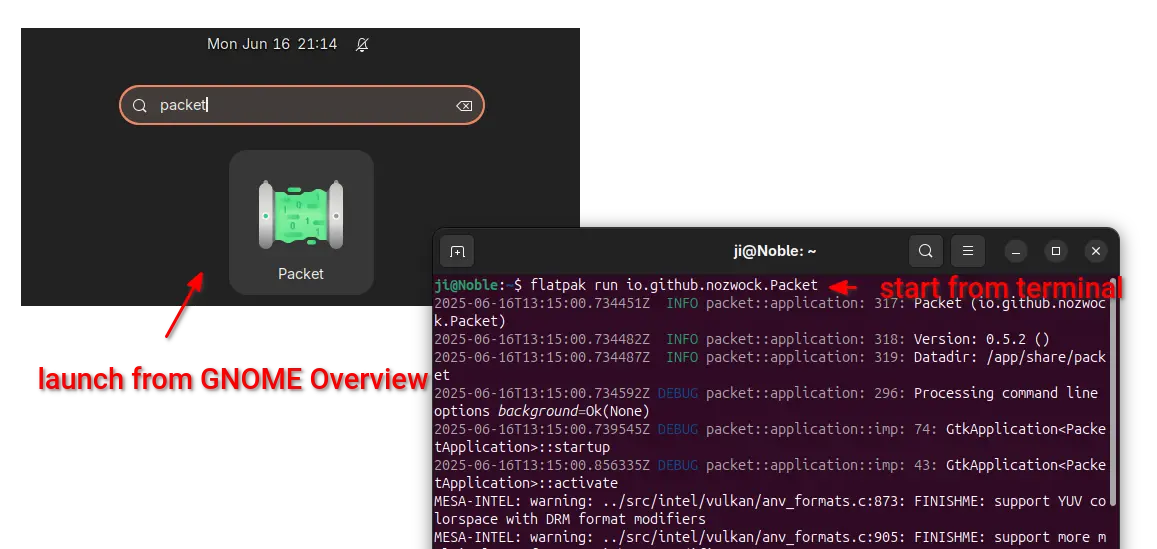
Task: Click 'Datadir: /app/share/pack' log text
Action: [x=1009, y=357]
